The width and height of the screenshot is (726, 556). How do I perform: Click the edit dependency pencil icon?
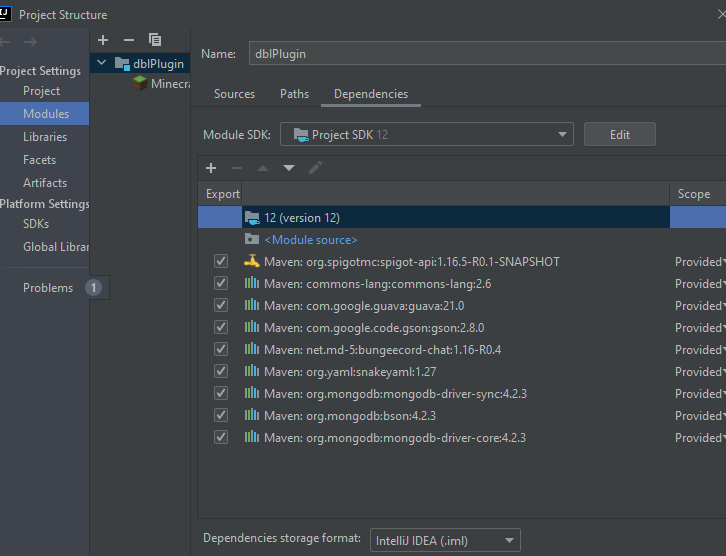click(x=315, y=168)
